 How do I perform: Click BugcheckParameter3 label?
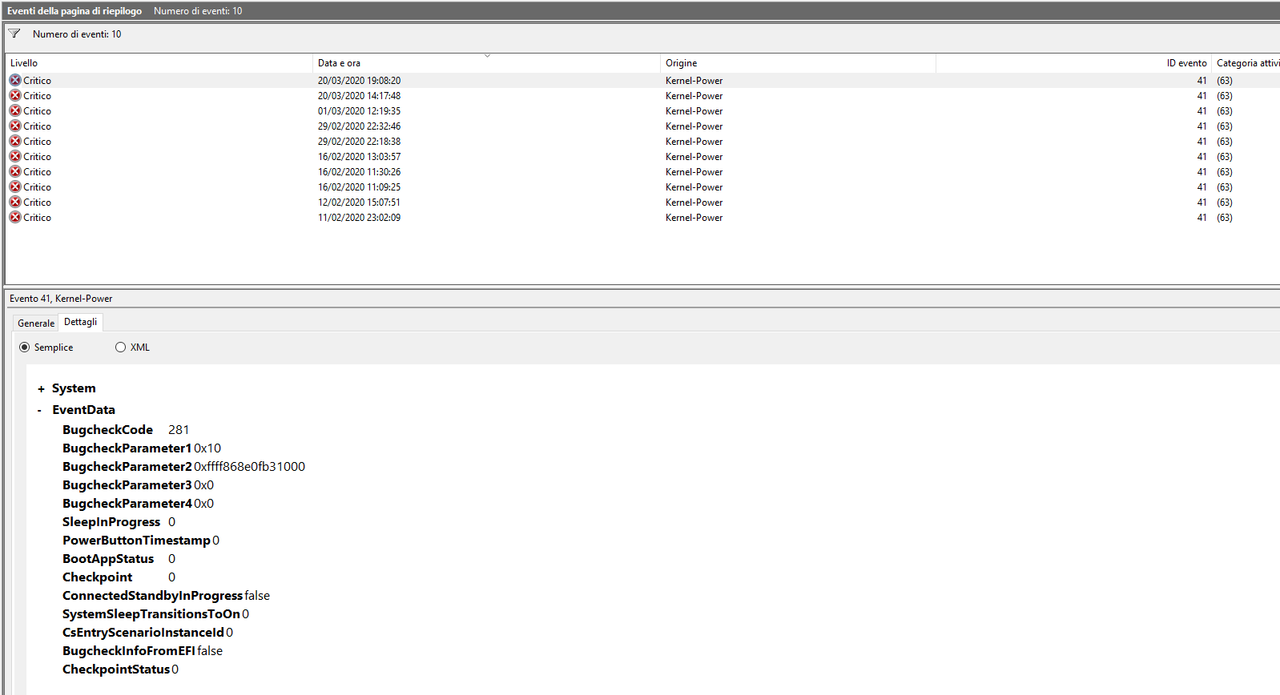pos(127,485)
